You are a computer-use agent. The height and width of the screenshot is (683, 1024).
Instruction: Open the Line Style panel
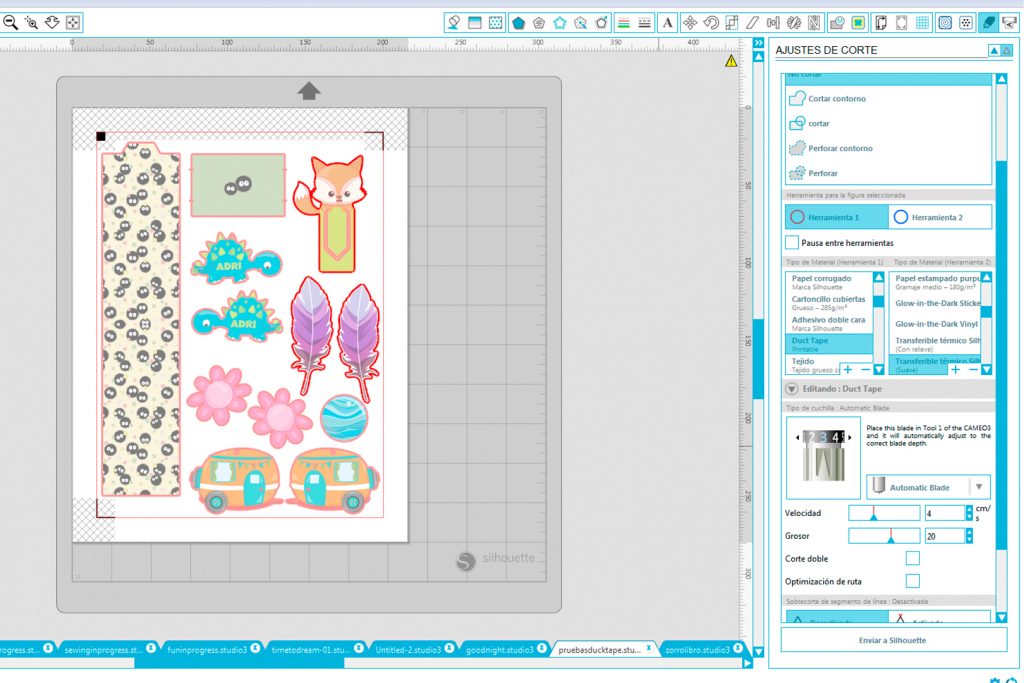(645, 23)
